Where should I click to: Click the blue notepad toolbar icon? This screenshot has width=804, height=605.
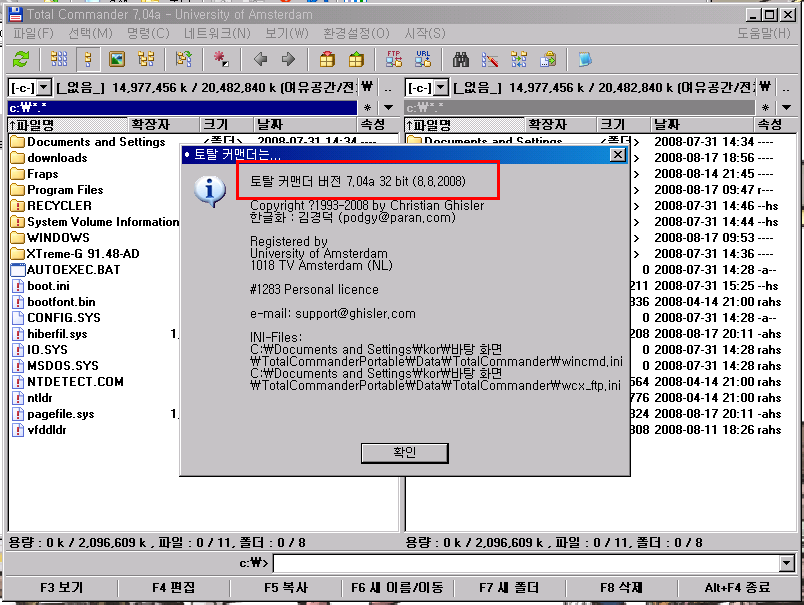(585, 59)
